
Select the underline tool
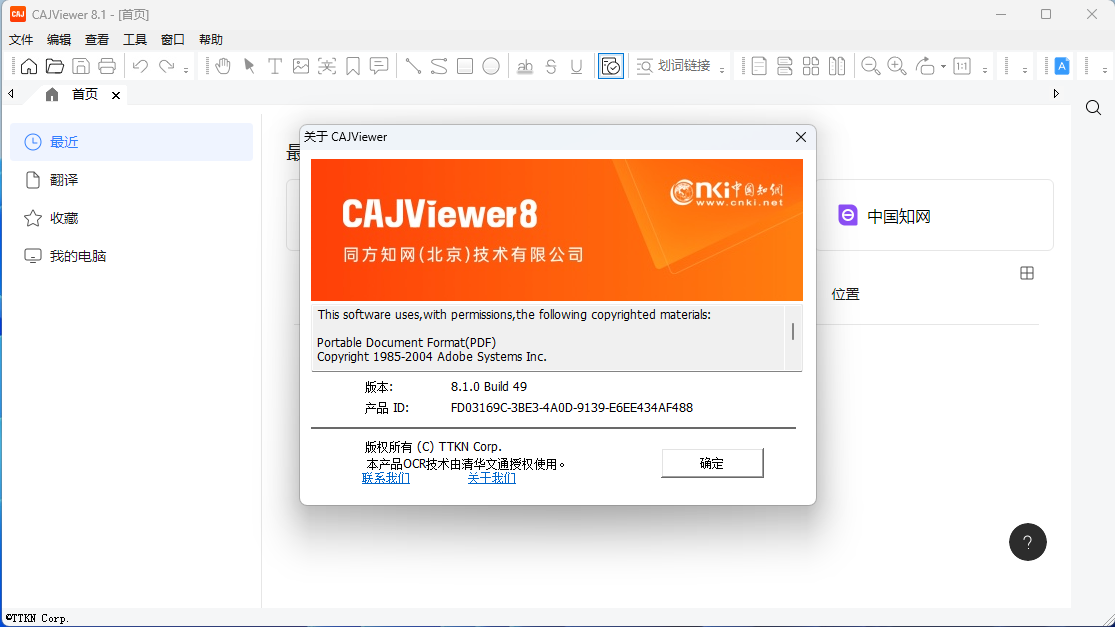coord(577,66)
